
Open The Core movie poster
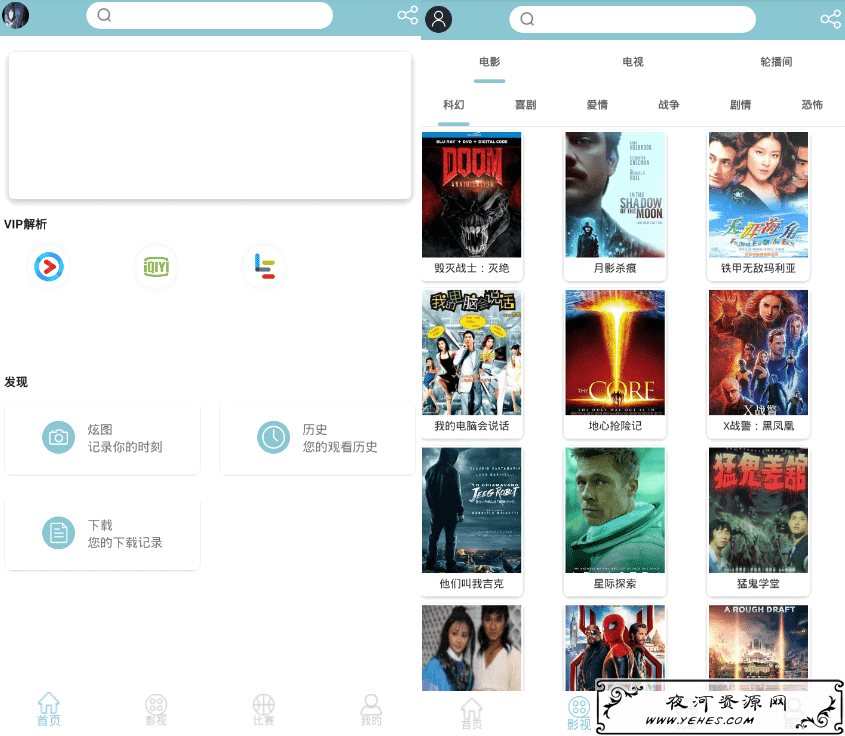615,352
